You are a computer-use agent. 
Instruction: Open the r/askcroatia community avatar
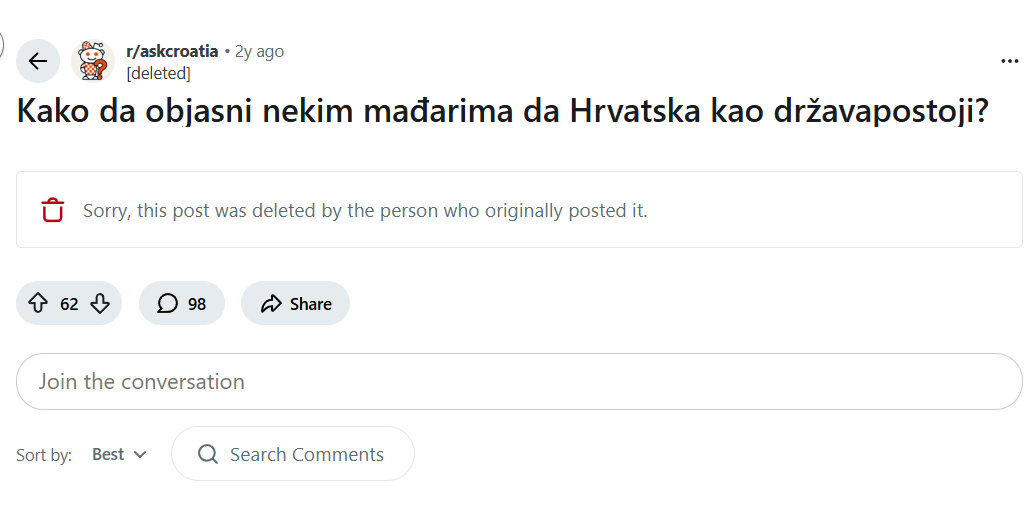click(x=93, y=61)
